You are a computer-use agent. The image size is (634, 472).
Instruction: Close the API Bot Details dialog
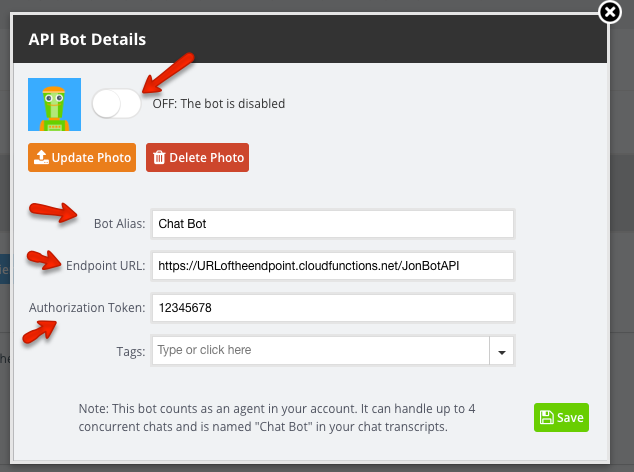pos(610,12)
